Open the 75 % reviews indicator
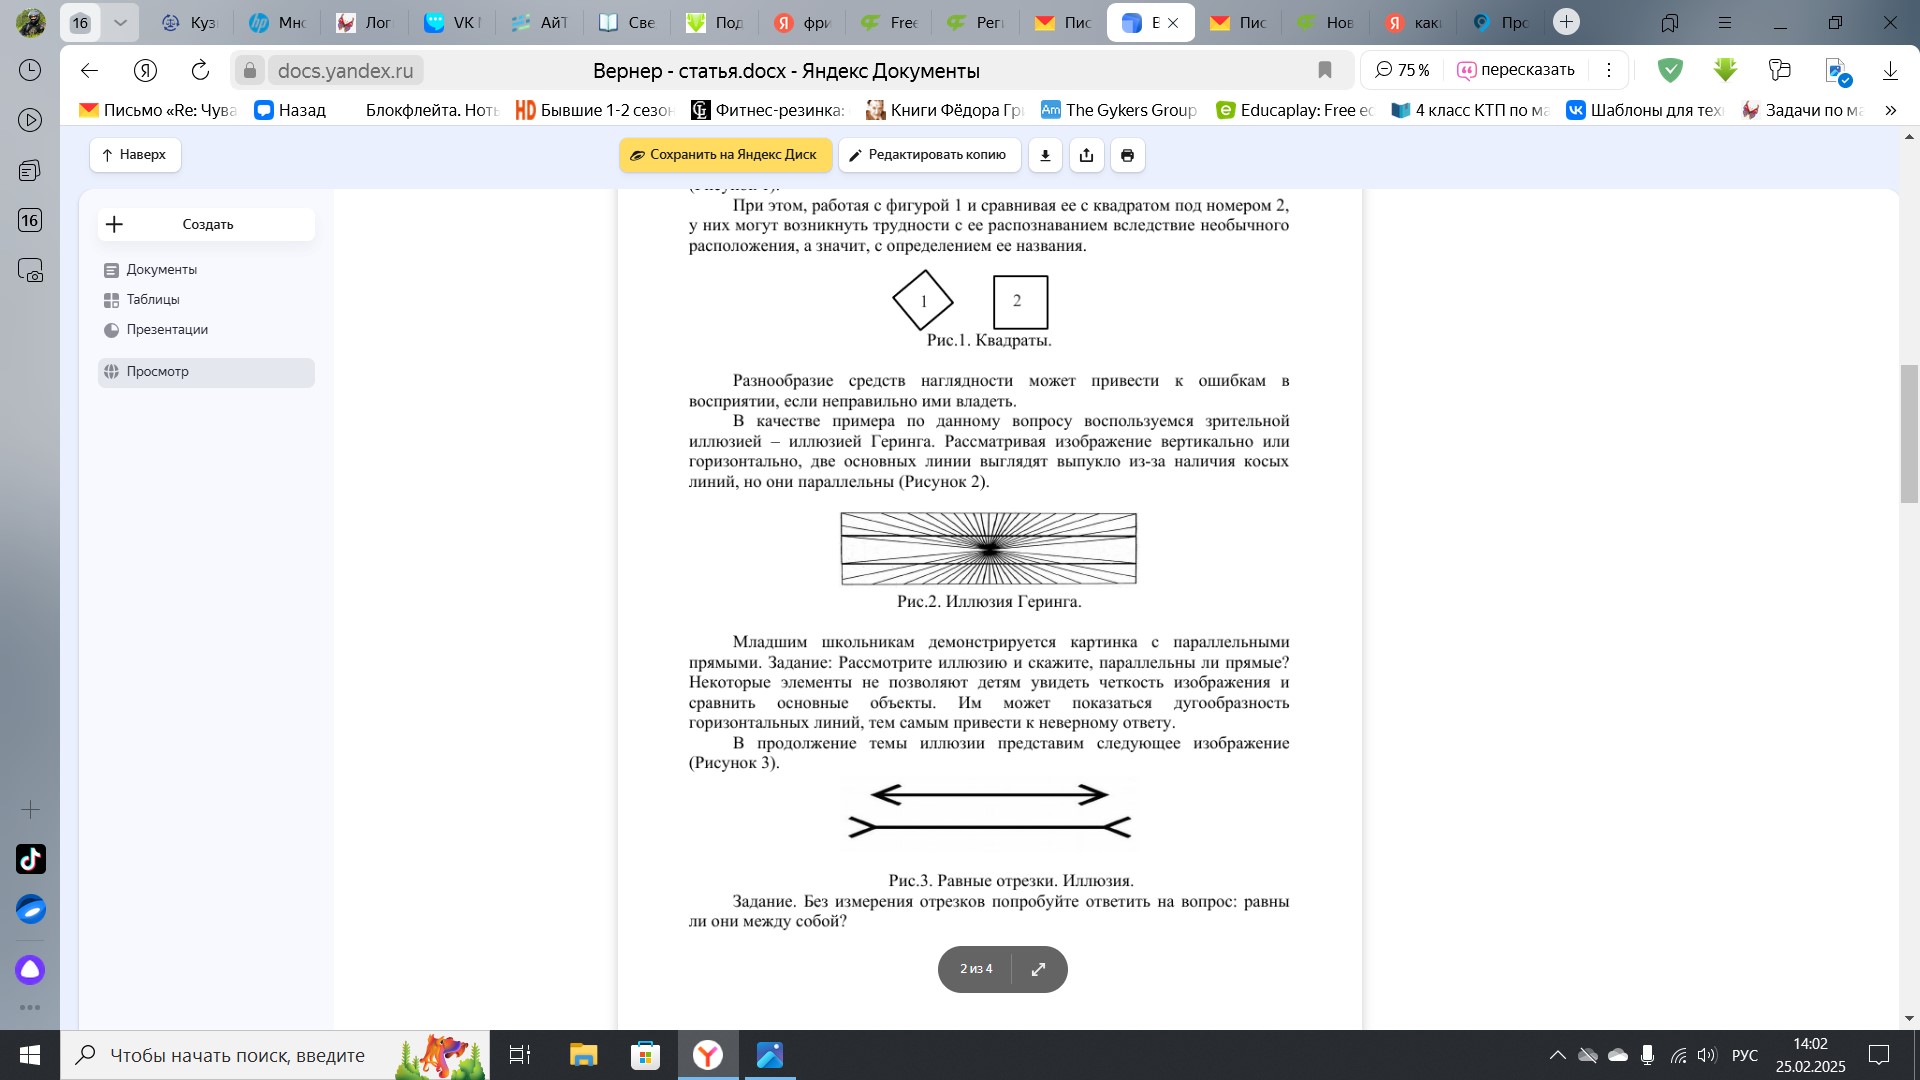This screenshot has width=1920, height=1080. 1402,70
